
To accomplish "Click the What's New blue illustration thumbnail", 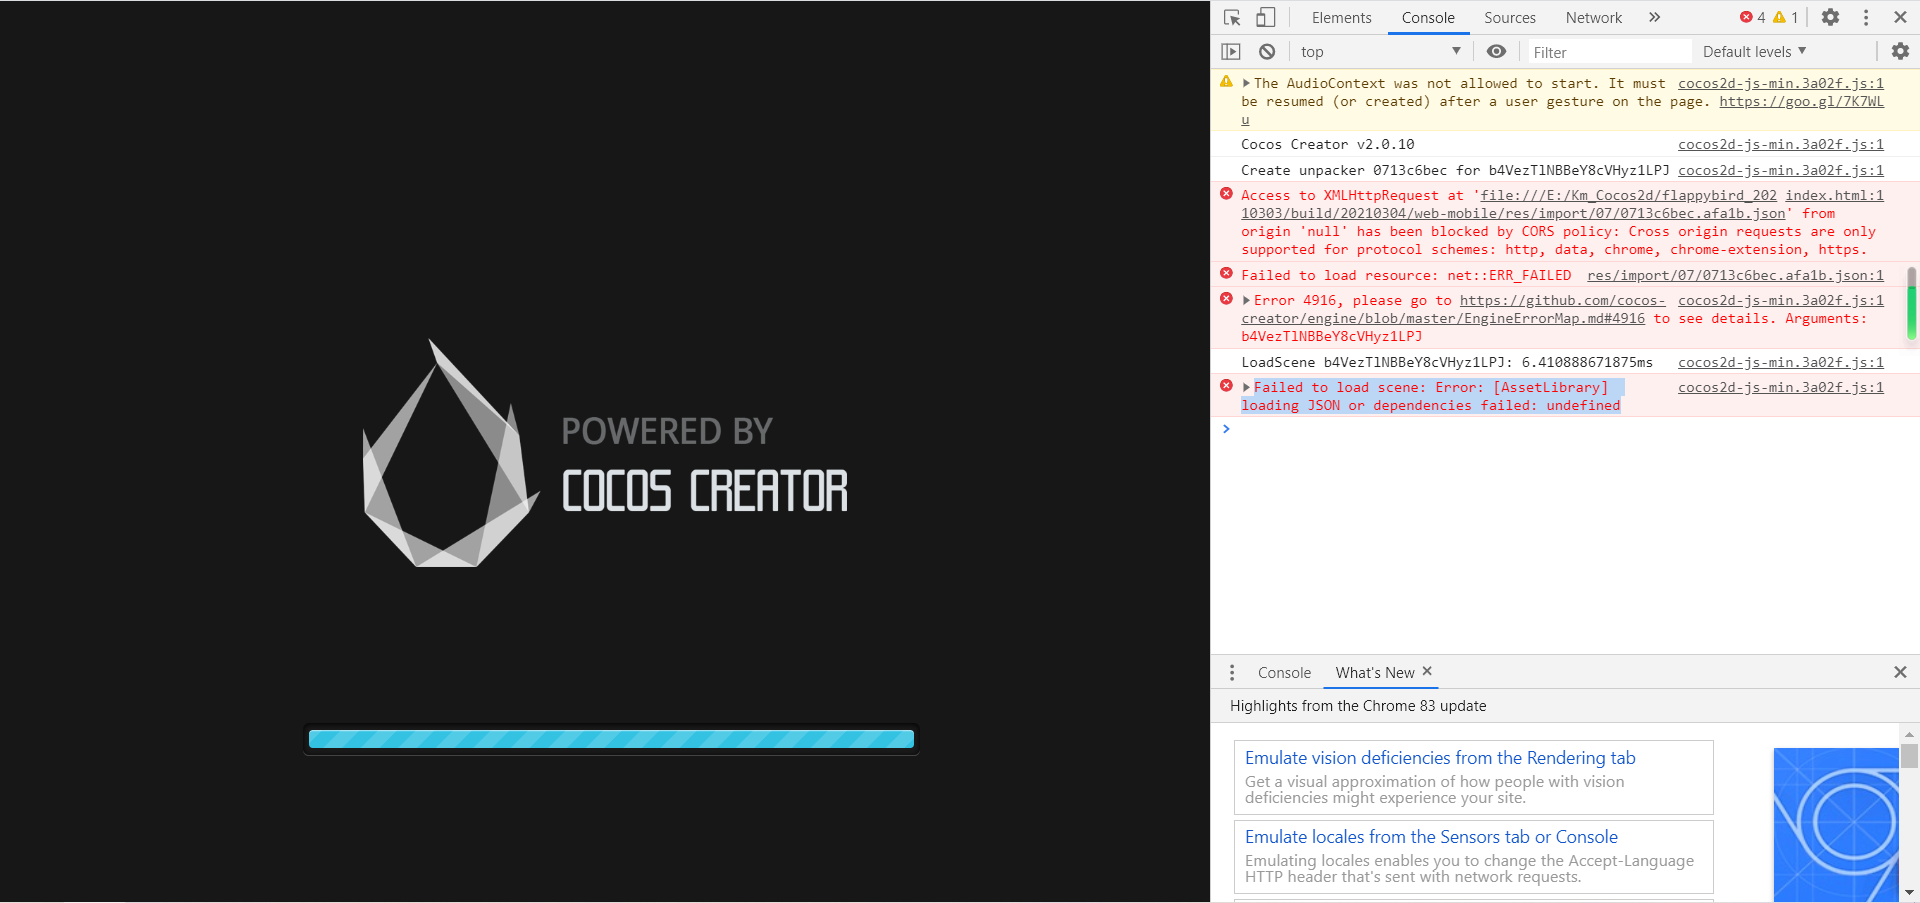I will click(1836, 825).
